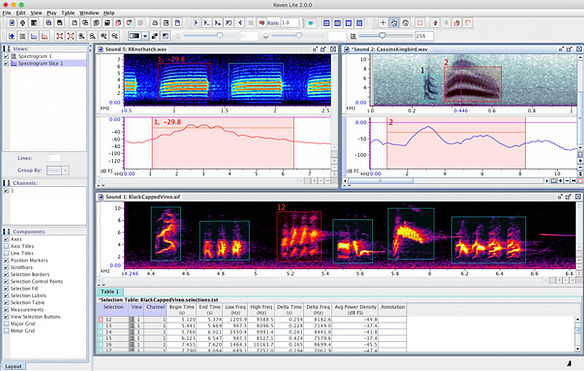Viewport: 584px width, 371px height.
Task: Uncheck the Axes component checkbox
Action: pos(6,239)
